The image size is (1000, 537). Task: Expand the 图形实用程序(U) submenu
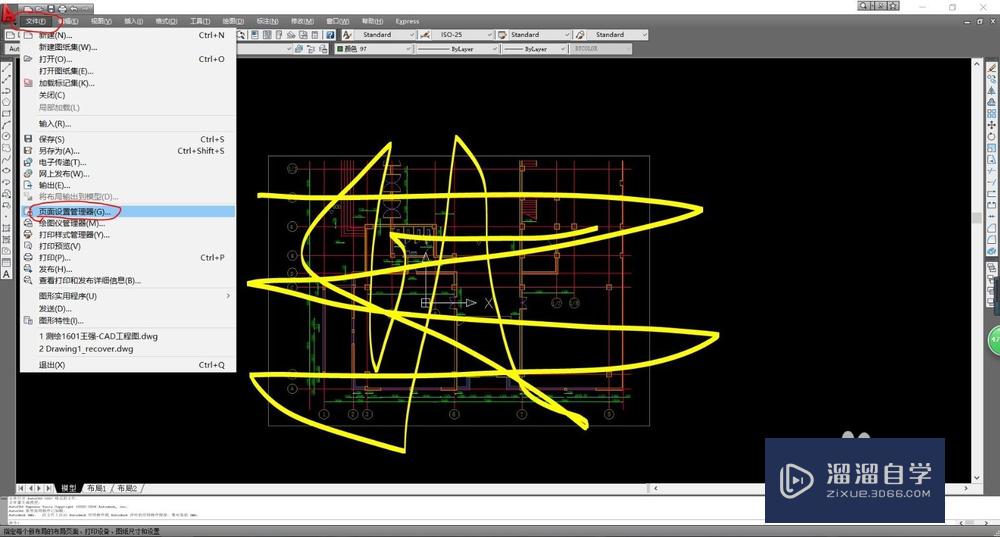(x=128, y=296)
